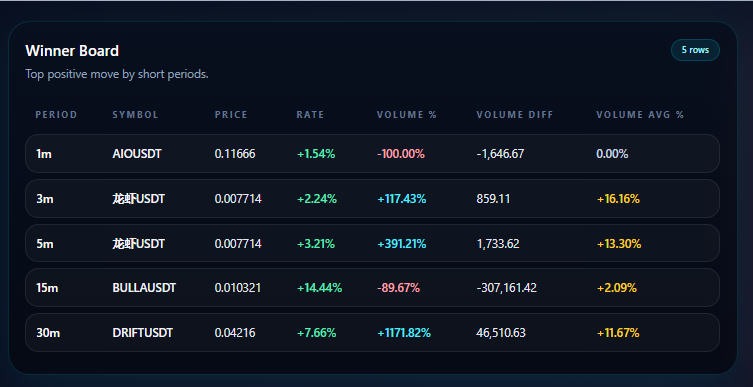Click the RATE column header
Image resolution: width=753 pixels, height=387 pixels.
pos(310,115)
